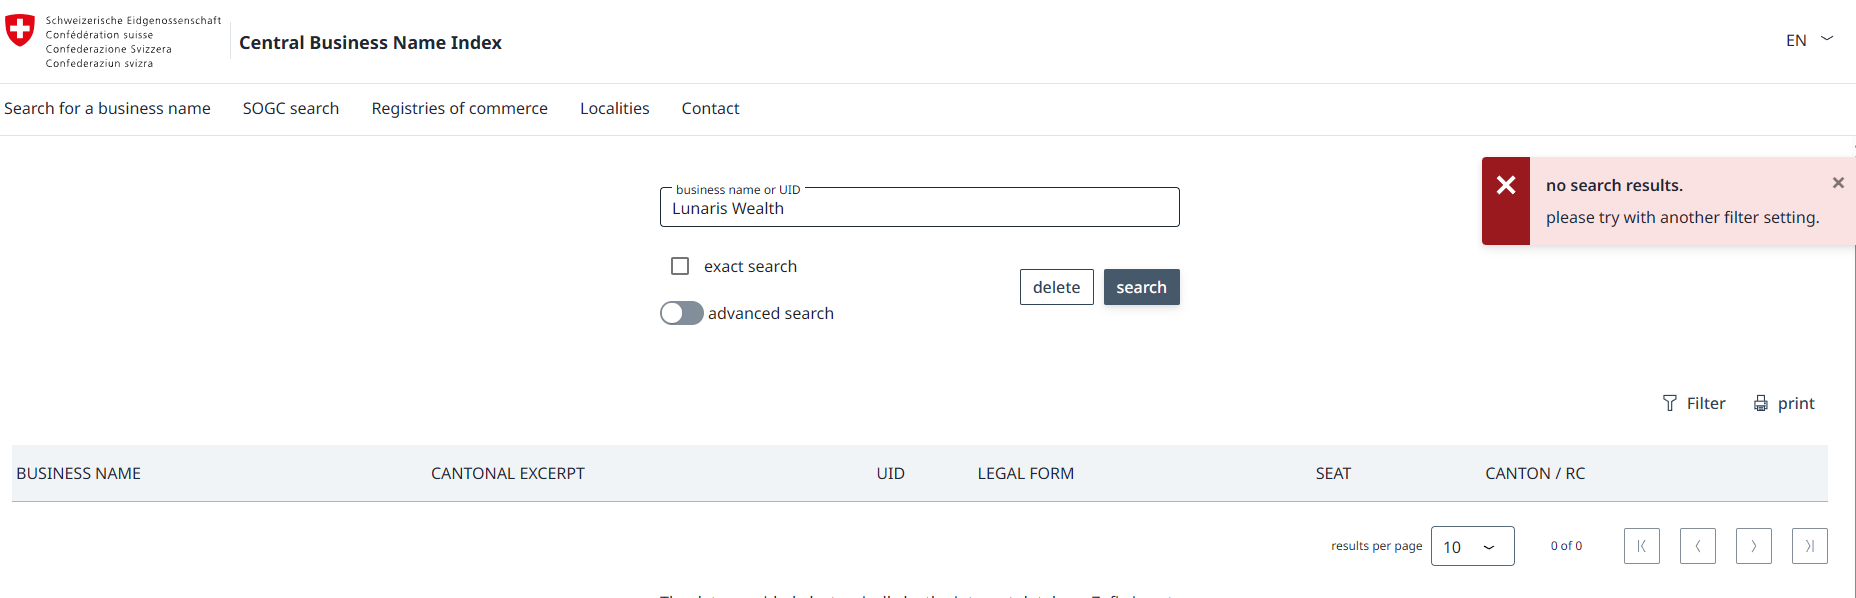1856x598 pixels.
Task: Open the EN language dropdown
Action: pos(1809,40)
